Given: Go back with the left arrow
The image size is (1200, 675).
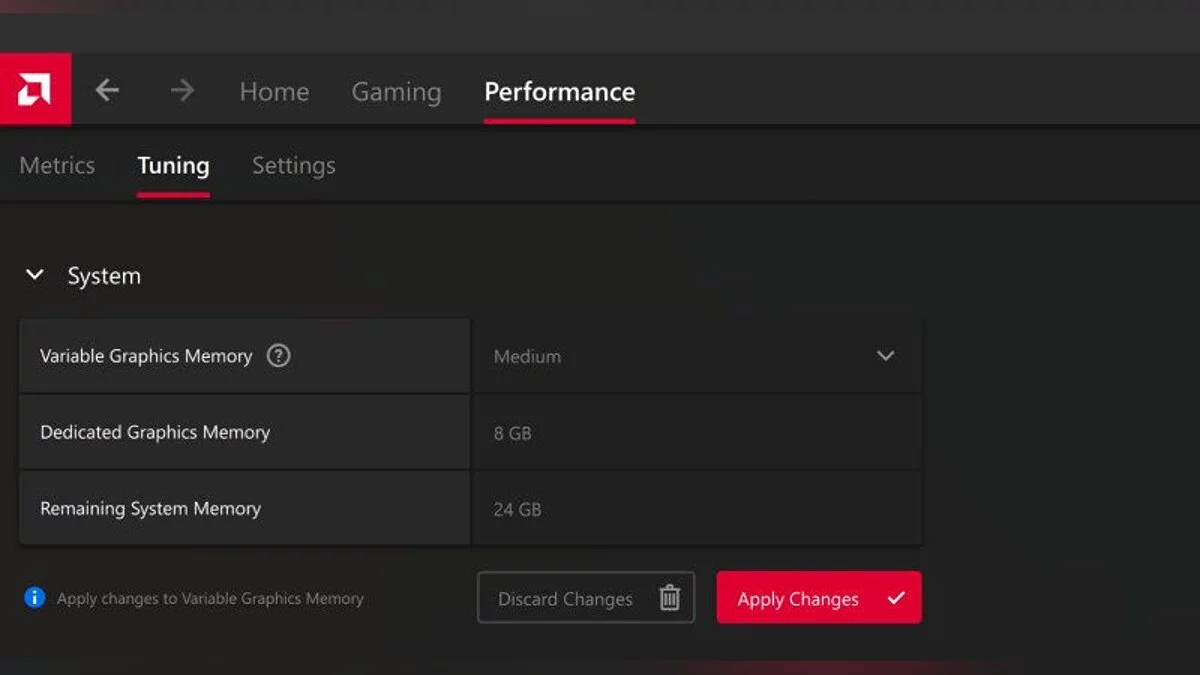Looking at the screenshot, I should tap(107, 91).
